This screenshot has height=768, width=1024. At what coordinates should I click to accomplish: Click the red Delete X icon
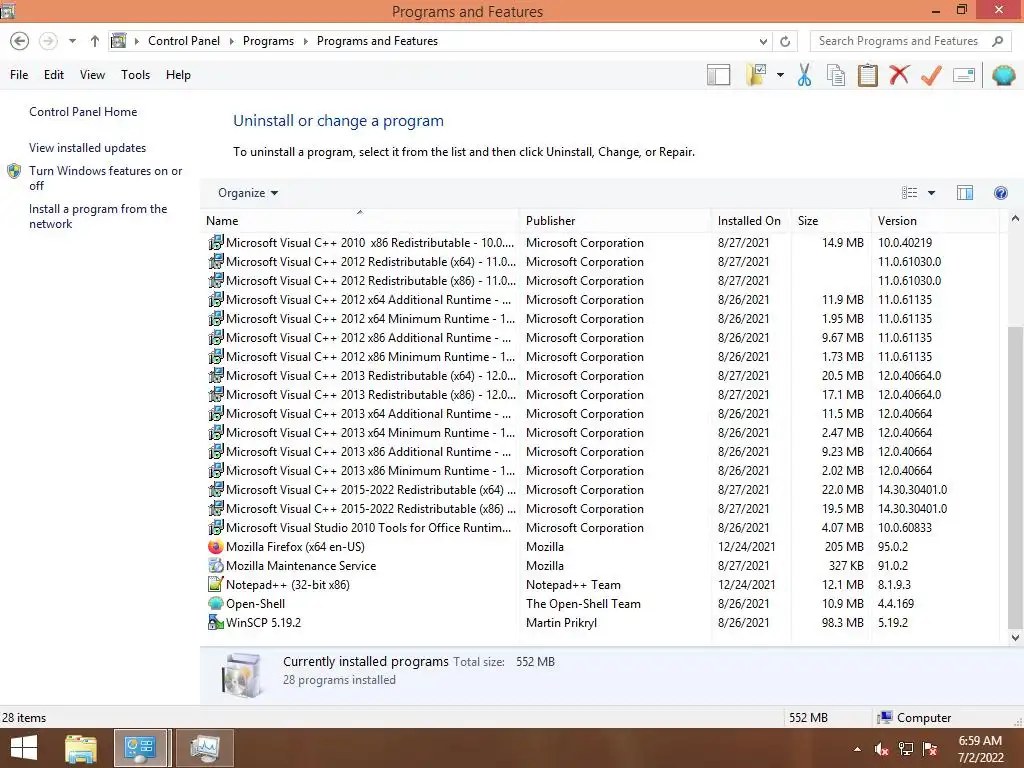[899, 75]
